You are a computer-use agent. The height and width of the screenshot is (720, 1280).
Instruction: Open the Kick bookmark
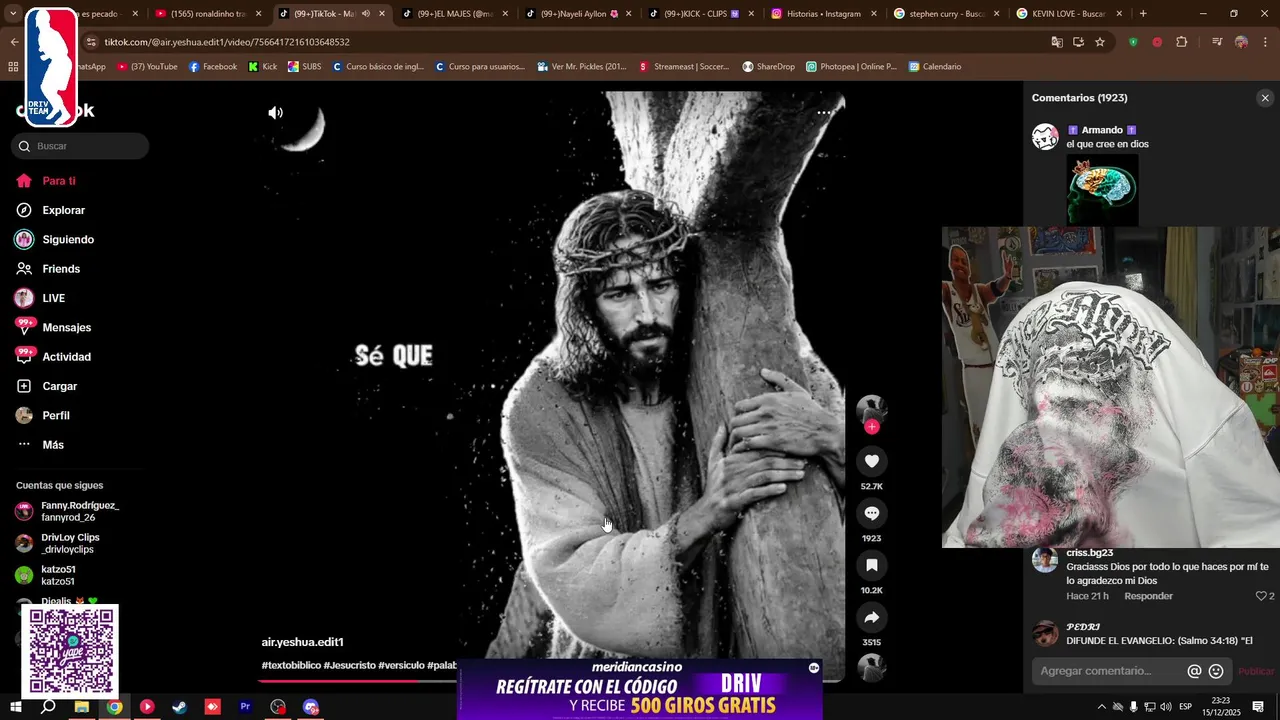click(x=263, y=67)
